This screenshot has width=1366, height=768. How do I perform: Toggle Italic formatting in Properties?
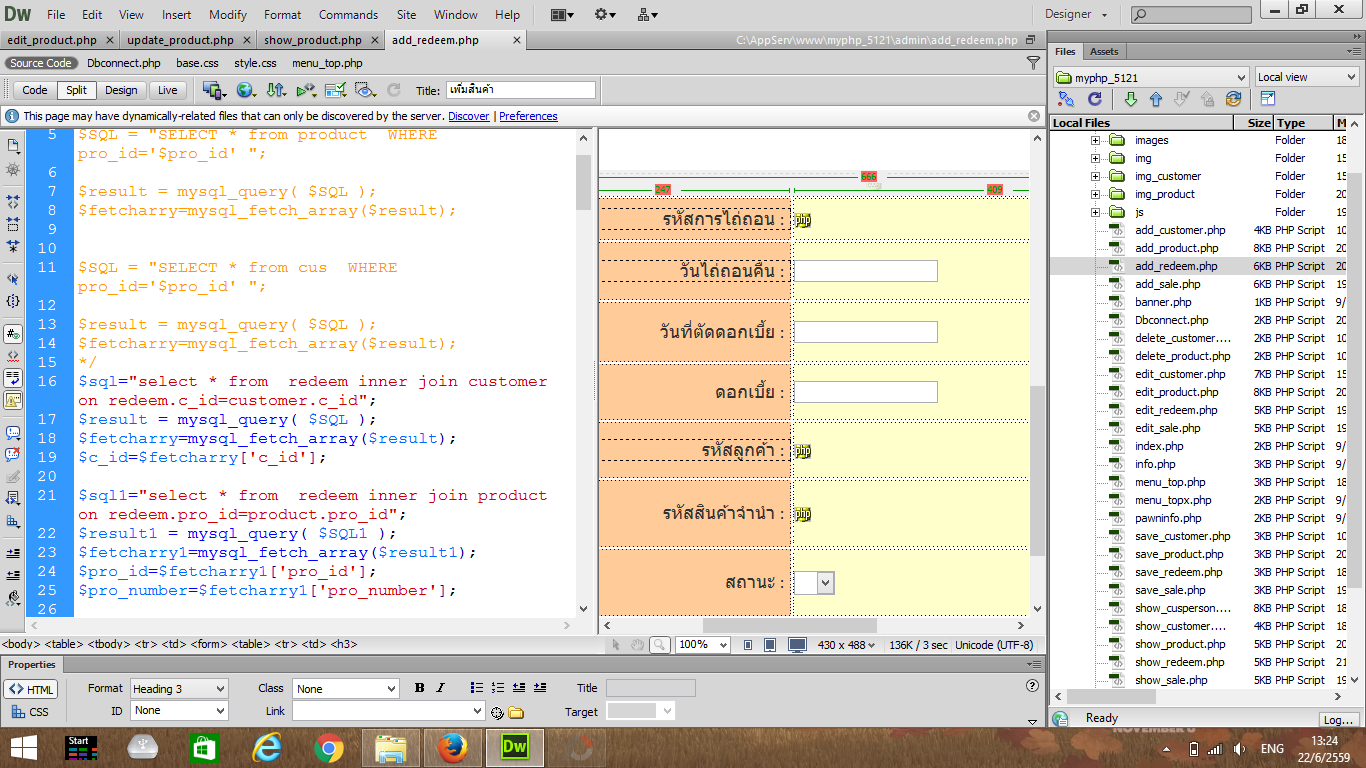440,688
